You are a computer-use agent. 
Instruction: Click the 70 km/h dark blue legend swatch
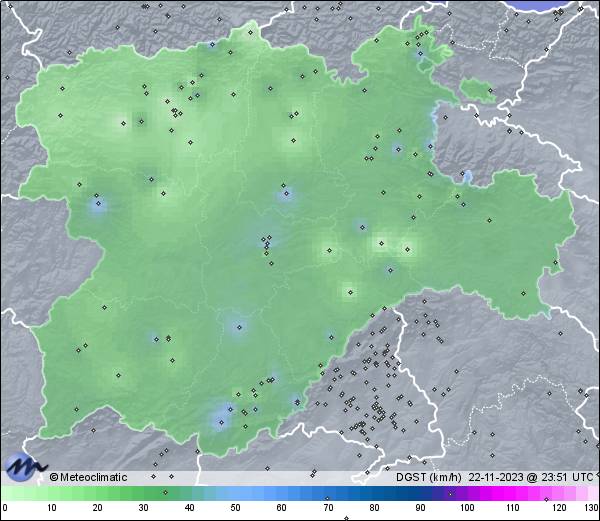[327, 494]
